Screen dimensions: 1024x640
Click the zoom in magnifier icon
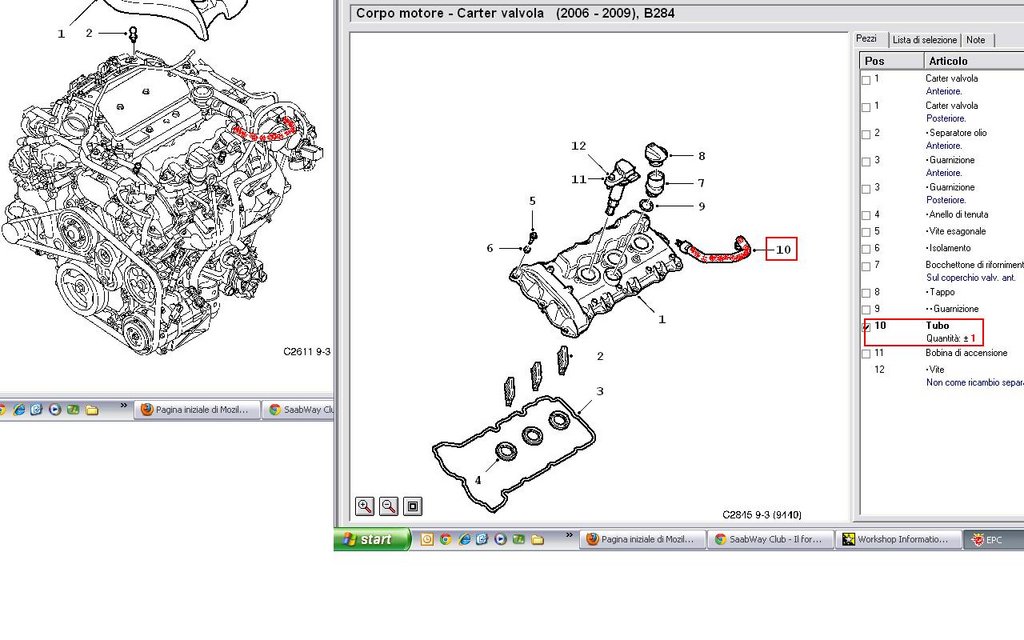[364, 505]
